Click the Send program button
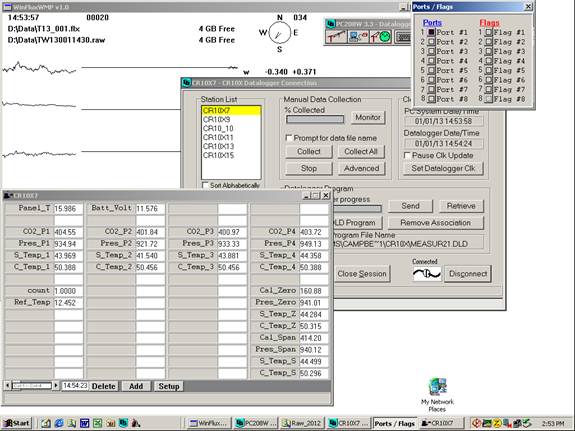 tap(410, 206)
